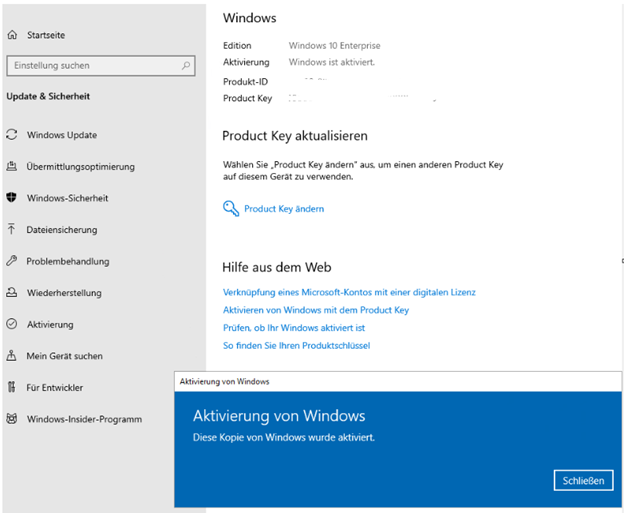Click the key icon beside Product Key ändern
Viewport: 624px width, 513px height.
pyautogui.click(x=231, y=208)
